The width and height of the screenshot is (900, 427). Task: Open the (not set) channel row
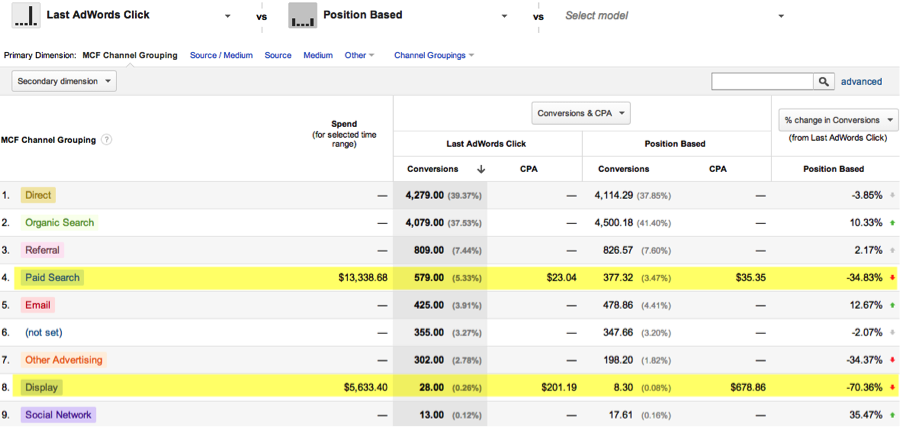click(x=44, y=332)
